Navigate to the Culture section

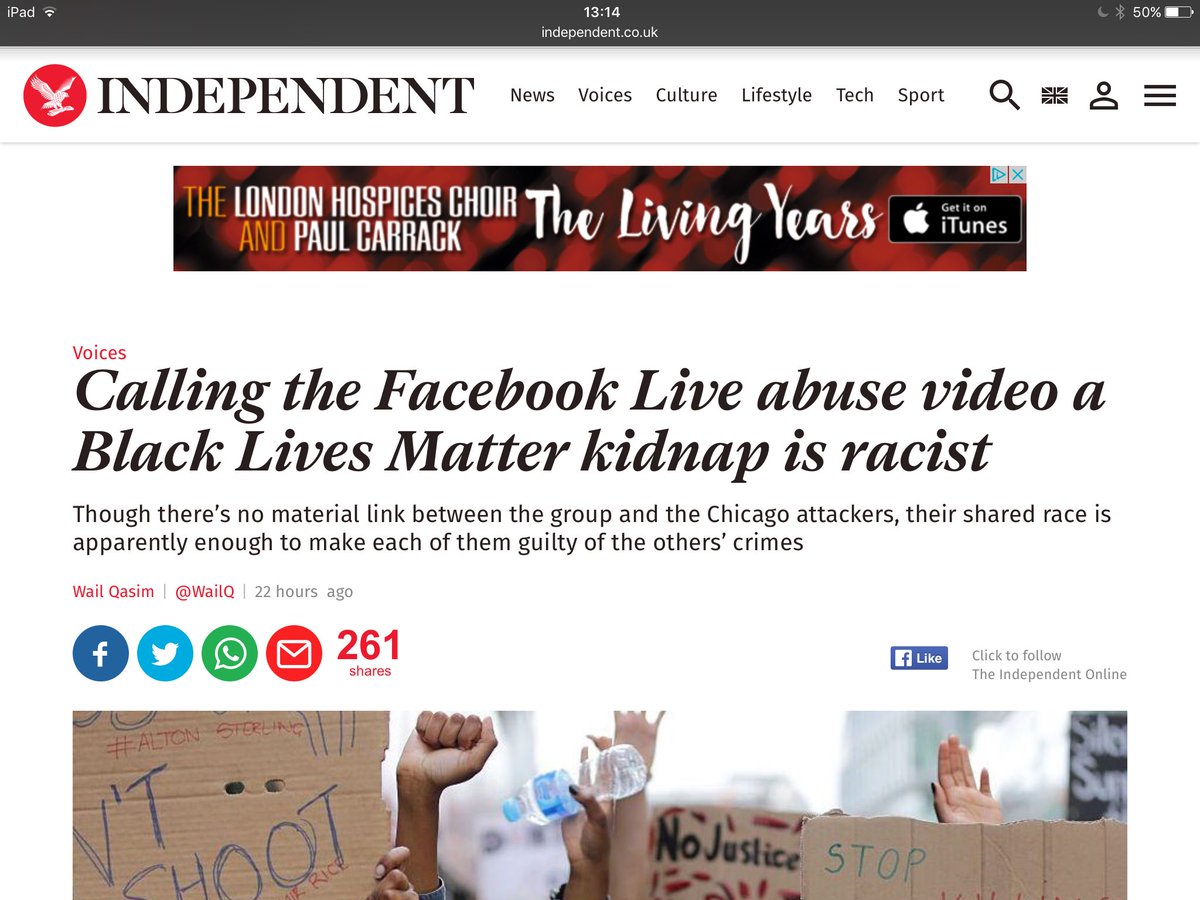686,95
